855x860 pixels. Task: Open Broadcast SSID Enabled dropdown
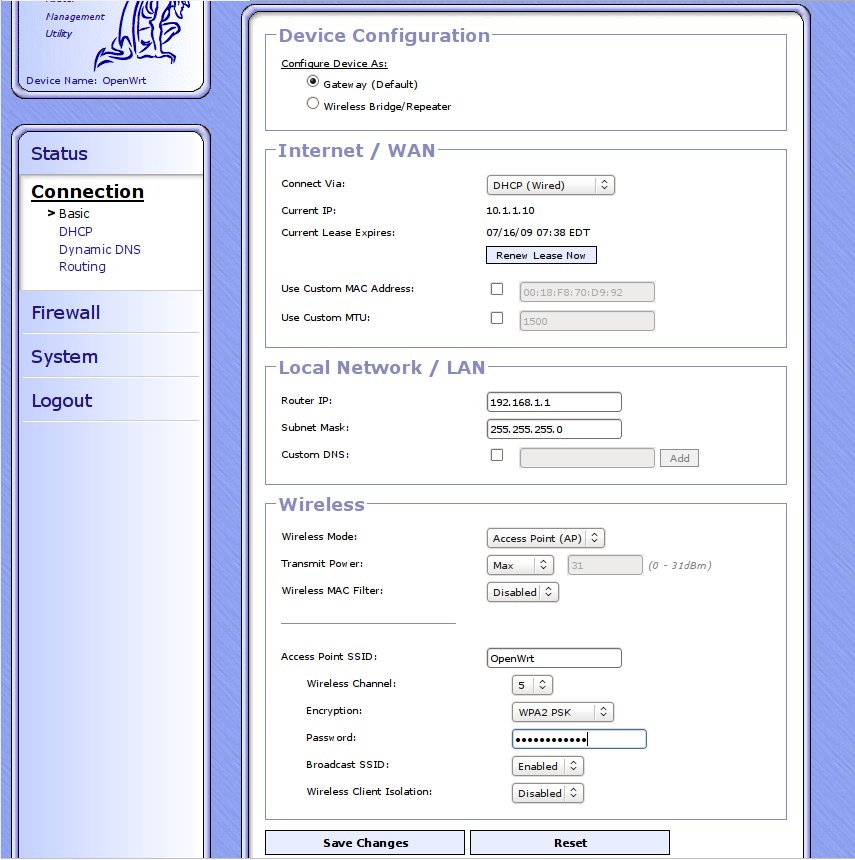coord(547,766)
